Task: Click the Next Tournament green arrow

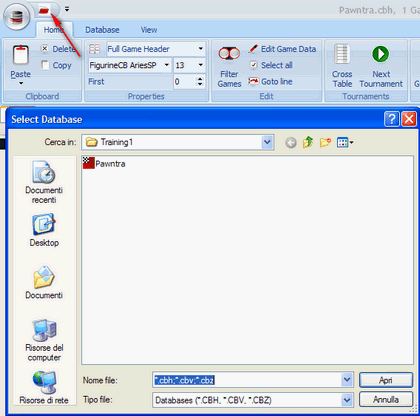Action: tap(381, 54)
